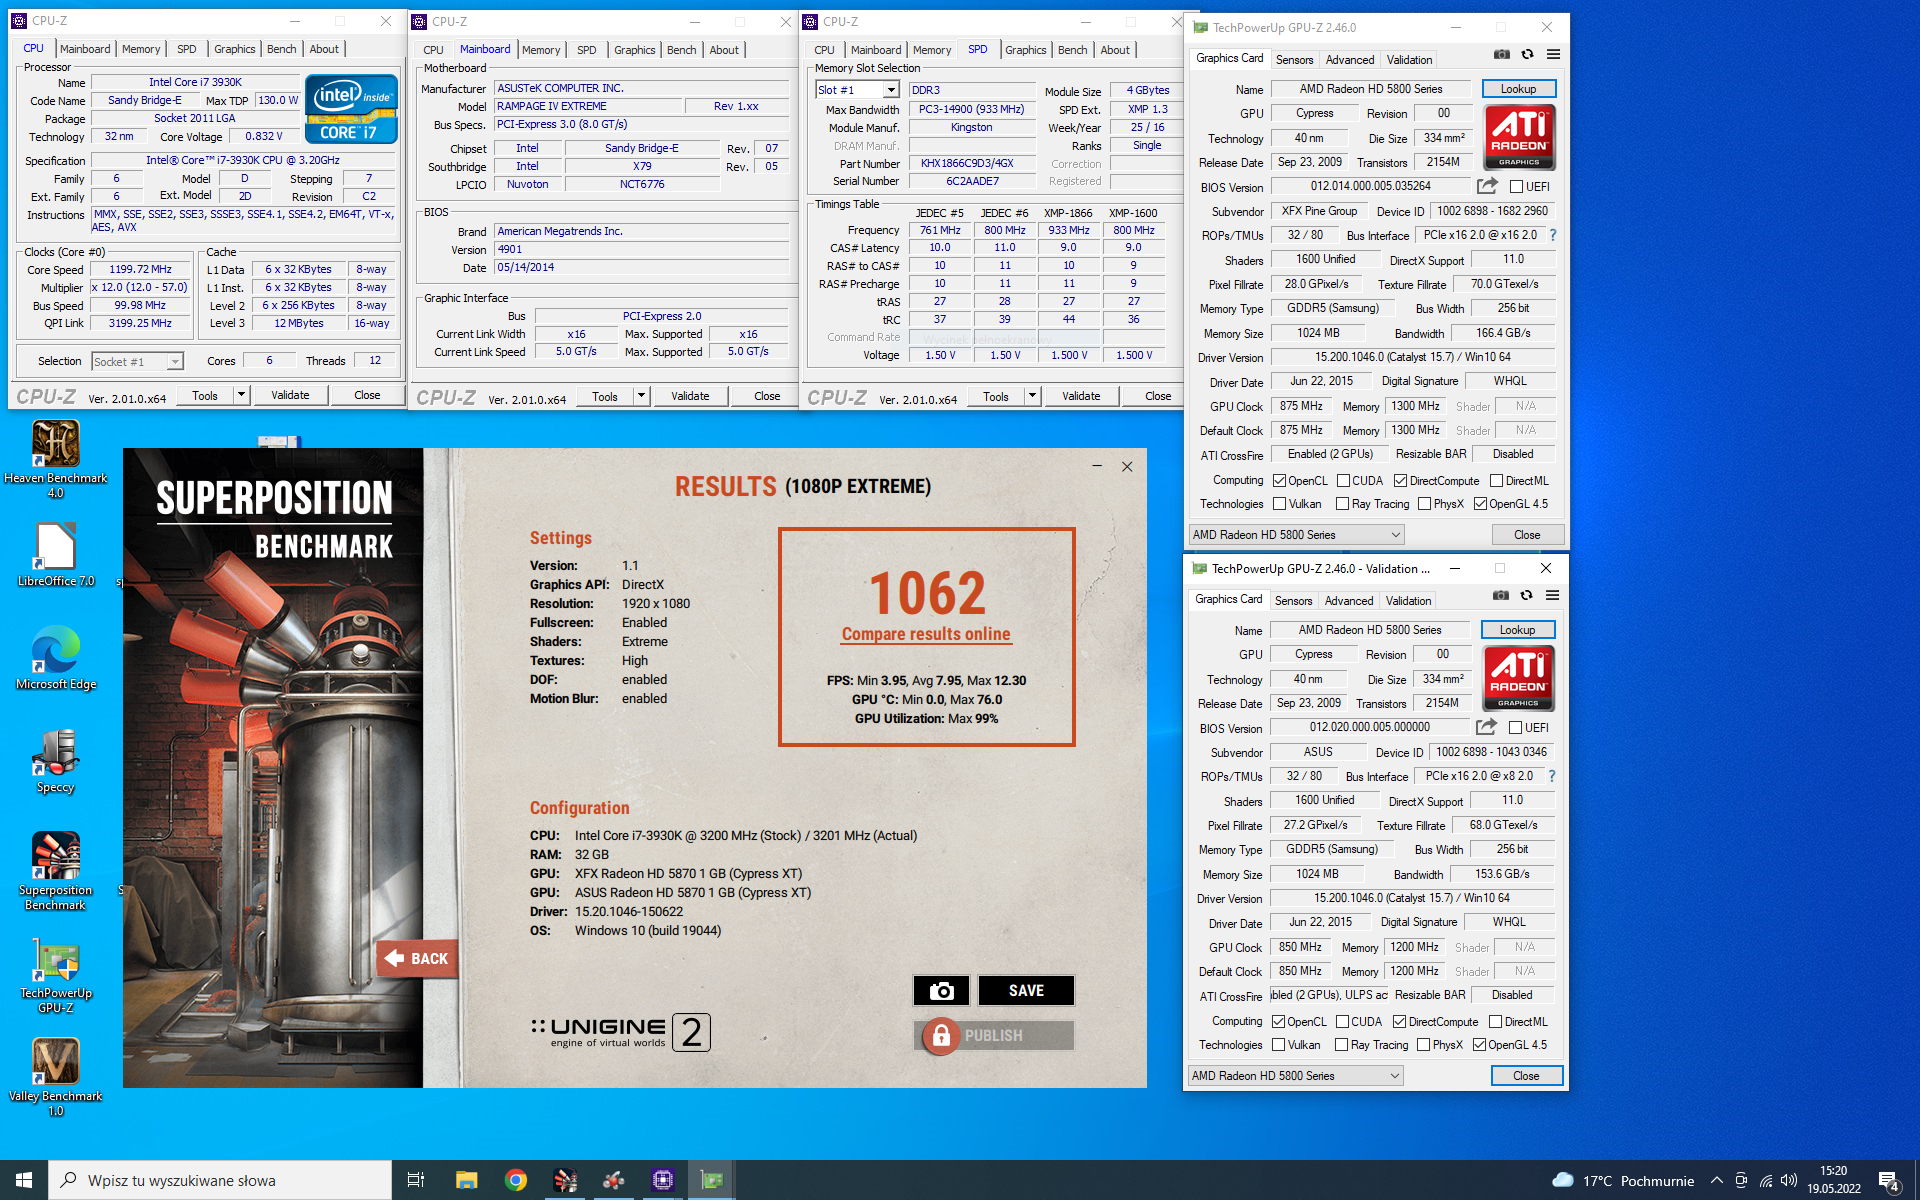Open Validation tab in bottom GPU-Z window

coord(1408,601)
